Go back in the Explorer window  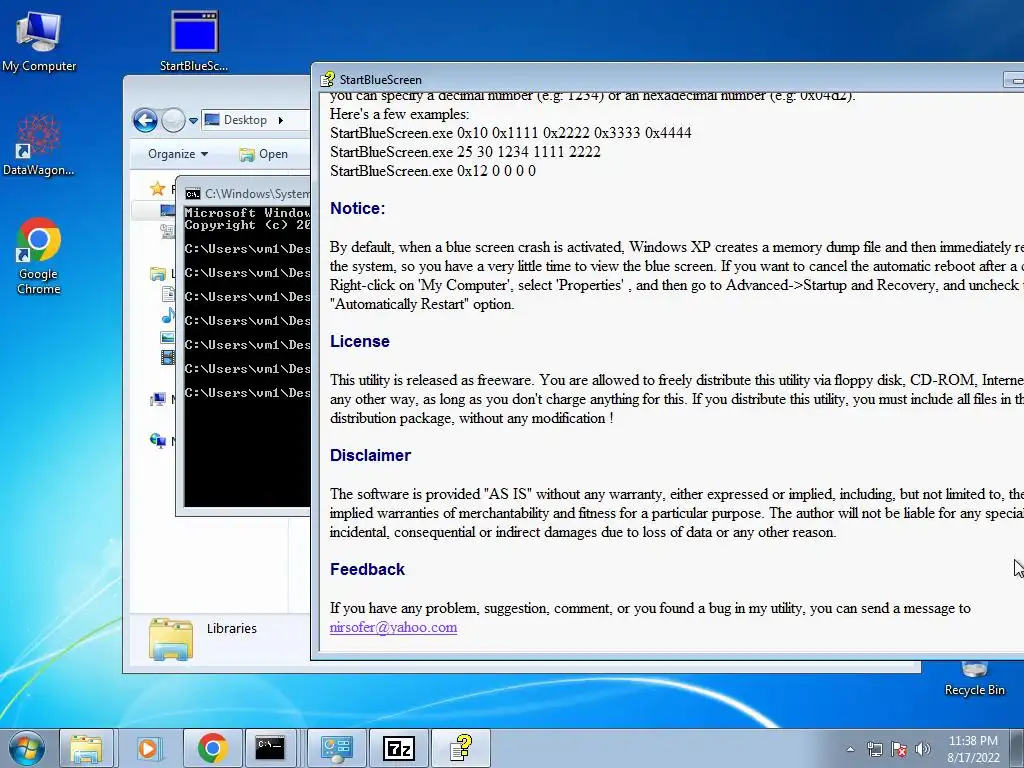point(145,120)
